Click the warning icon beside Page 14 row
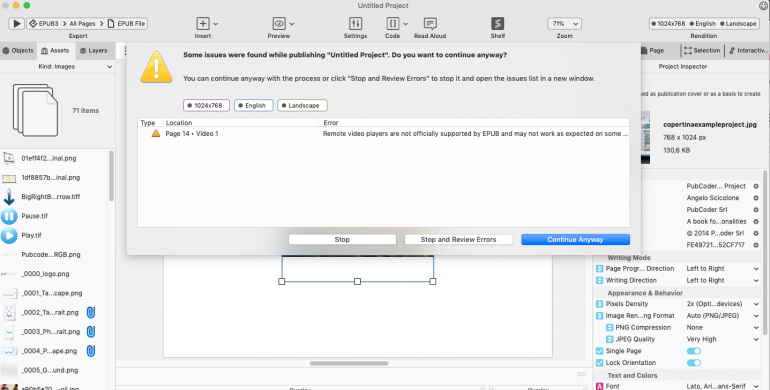 [x=156, y=134]
